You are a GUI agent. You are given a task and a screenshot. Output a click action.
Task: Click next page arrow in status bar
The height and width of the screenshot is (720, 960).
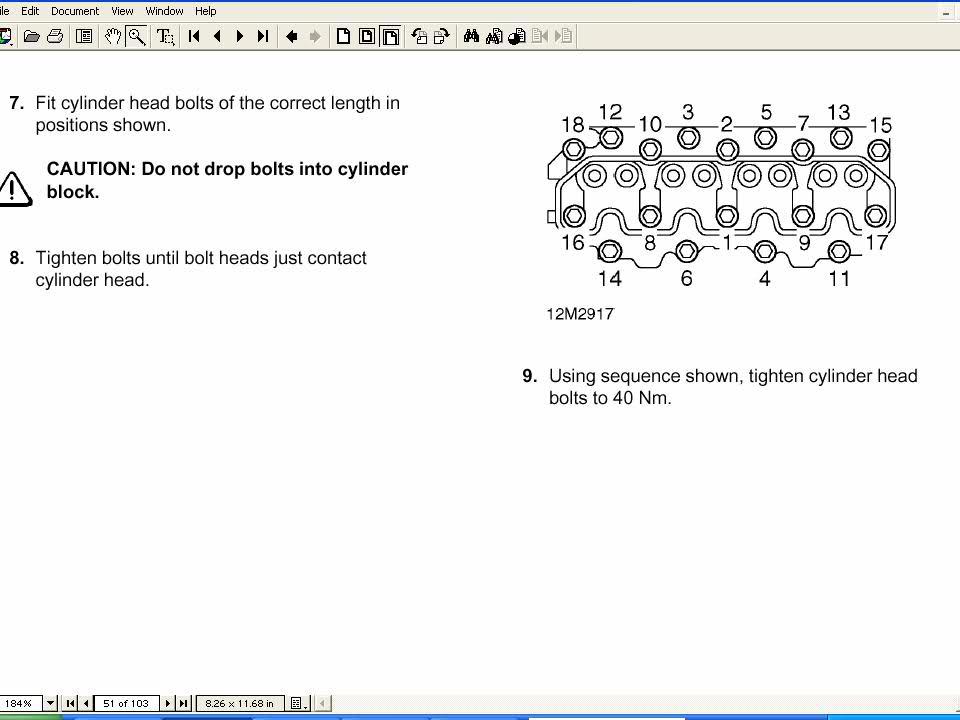168,703
